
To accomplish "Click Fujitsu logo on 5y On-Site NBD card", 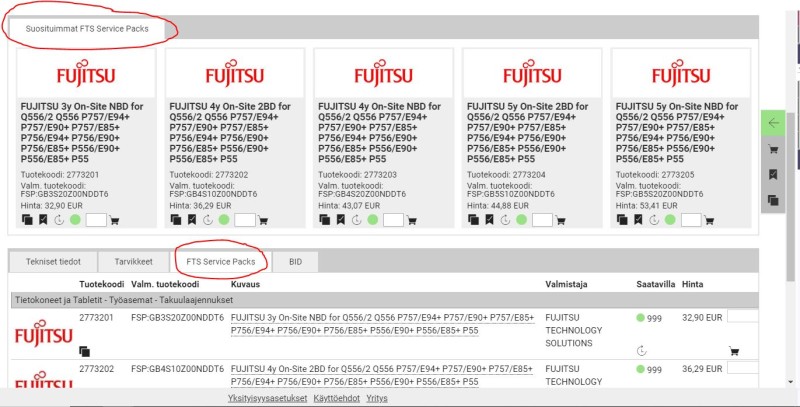I will point(681,73).
